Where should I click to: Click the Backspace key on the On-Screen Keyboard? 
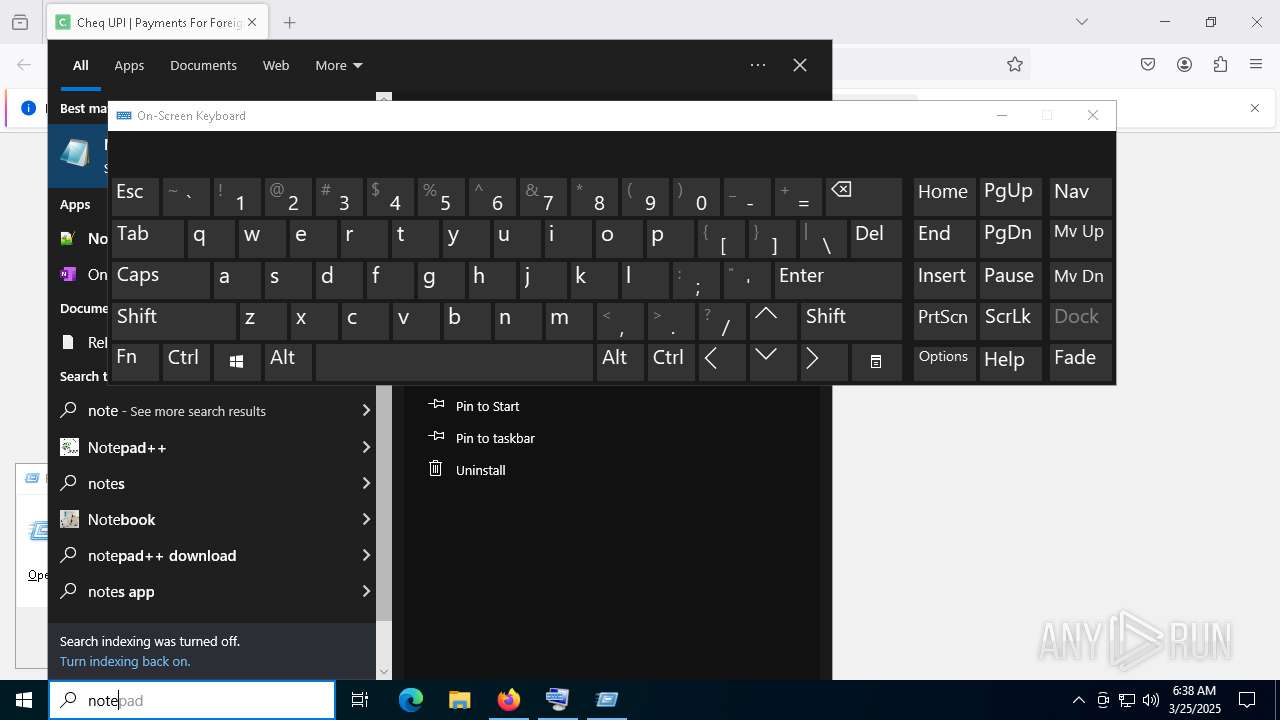tap(864, 197)
